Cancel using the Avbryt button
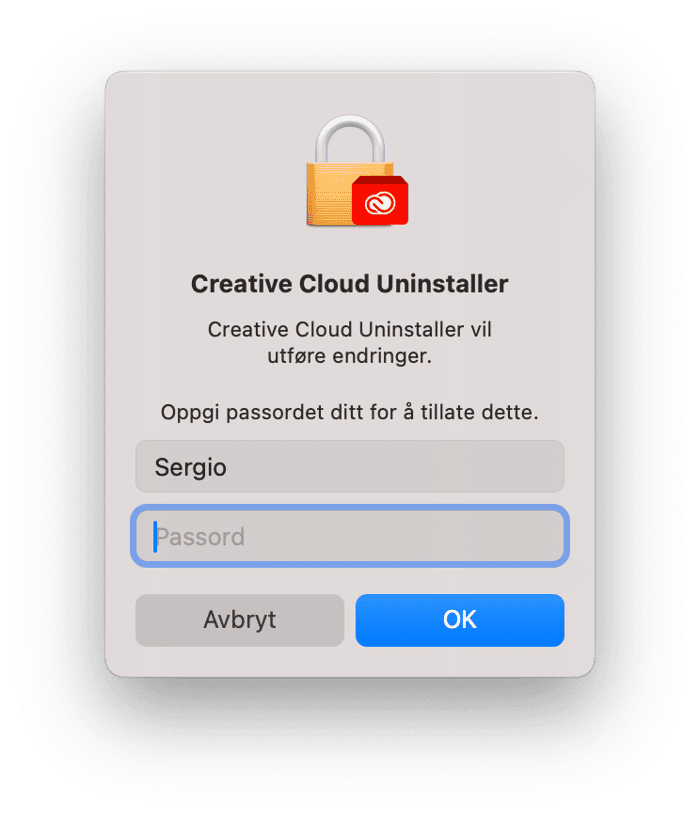 point(239,620)
